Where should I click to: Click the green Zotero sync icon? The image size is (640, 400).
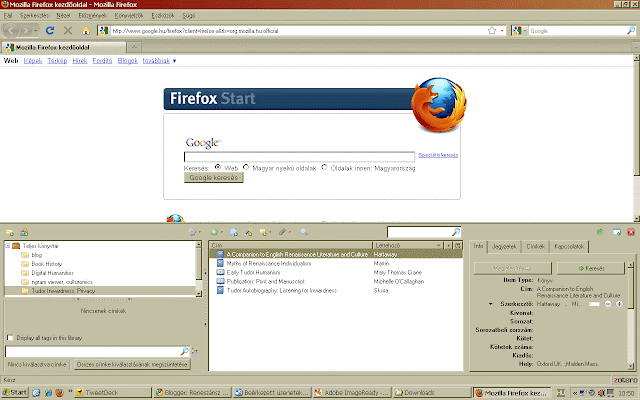600,232
